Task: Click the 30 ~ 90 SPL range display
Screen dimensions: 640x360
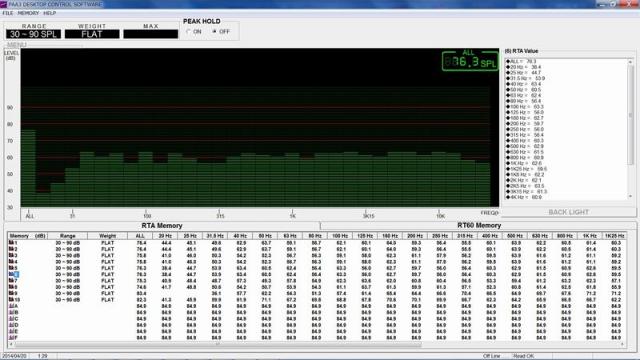Action: [x=33, y=34]
